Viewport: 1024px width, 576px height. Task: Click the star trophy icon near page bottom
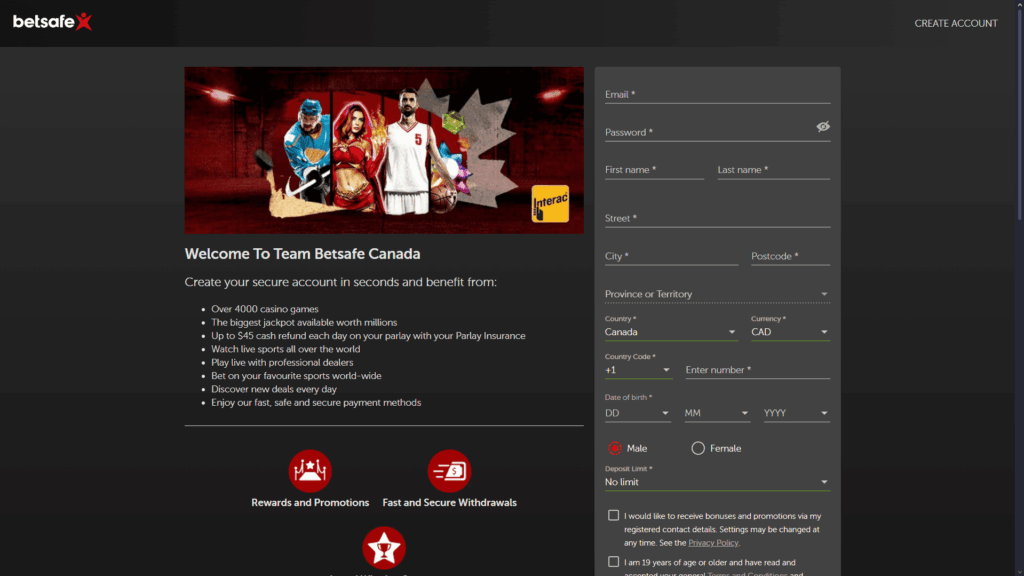384,547
